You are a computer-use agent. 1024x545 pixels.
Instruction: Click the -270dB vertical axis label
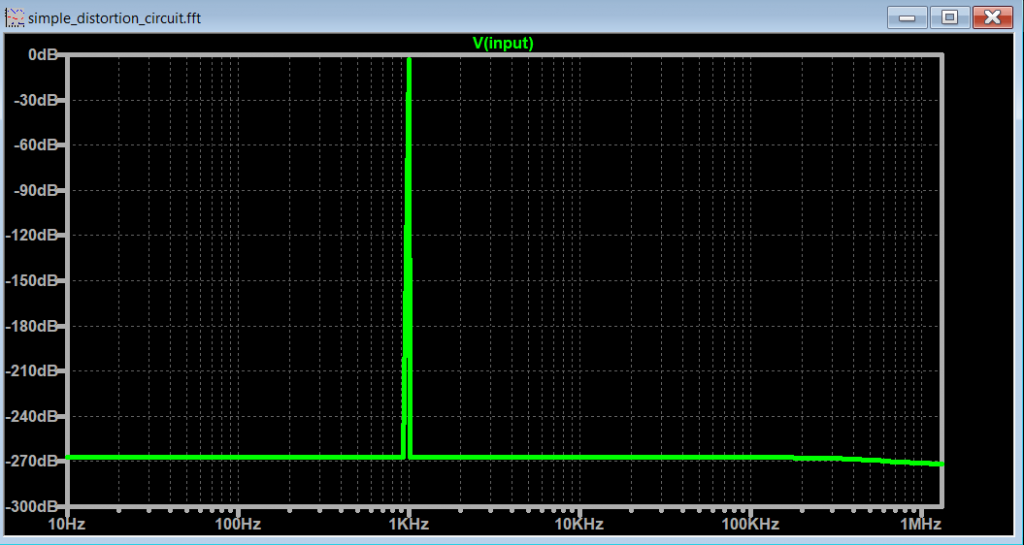(x=35, y=461)
